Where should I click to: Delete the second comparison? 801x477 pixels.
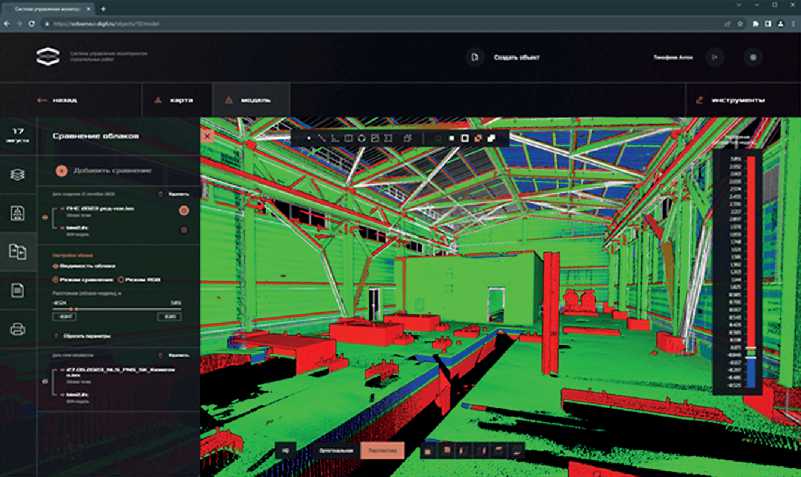click(x=175, y=355)
